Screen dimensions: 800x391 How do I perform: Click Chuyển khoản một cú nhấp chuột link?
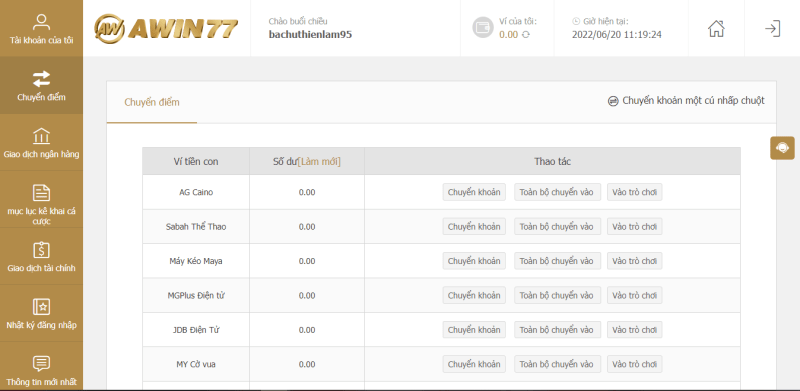pyautogui.click(x=686, y=101)
